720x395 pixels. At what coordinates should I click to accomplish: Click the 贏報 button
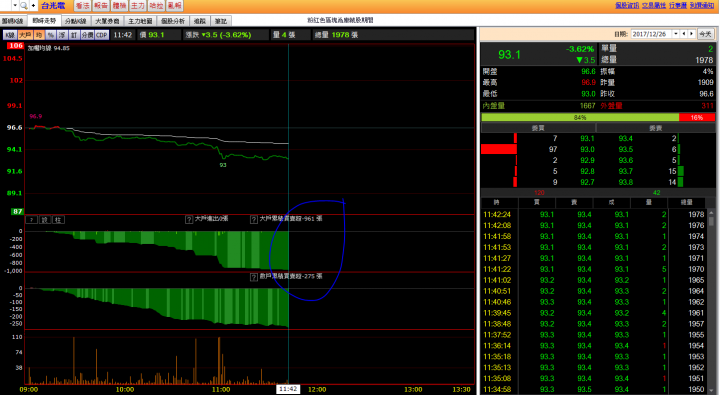[174, 6]
